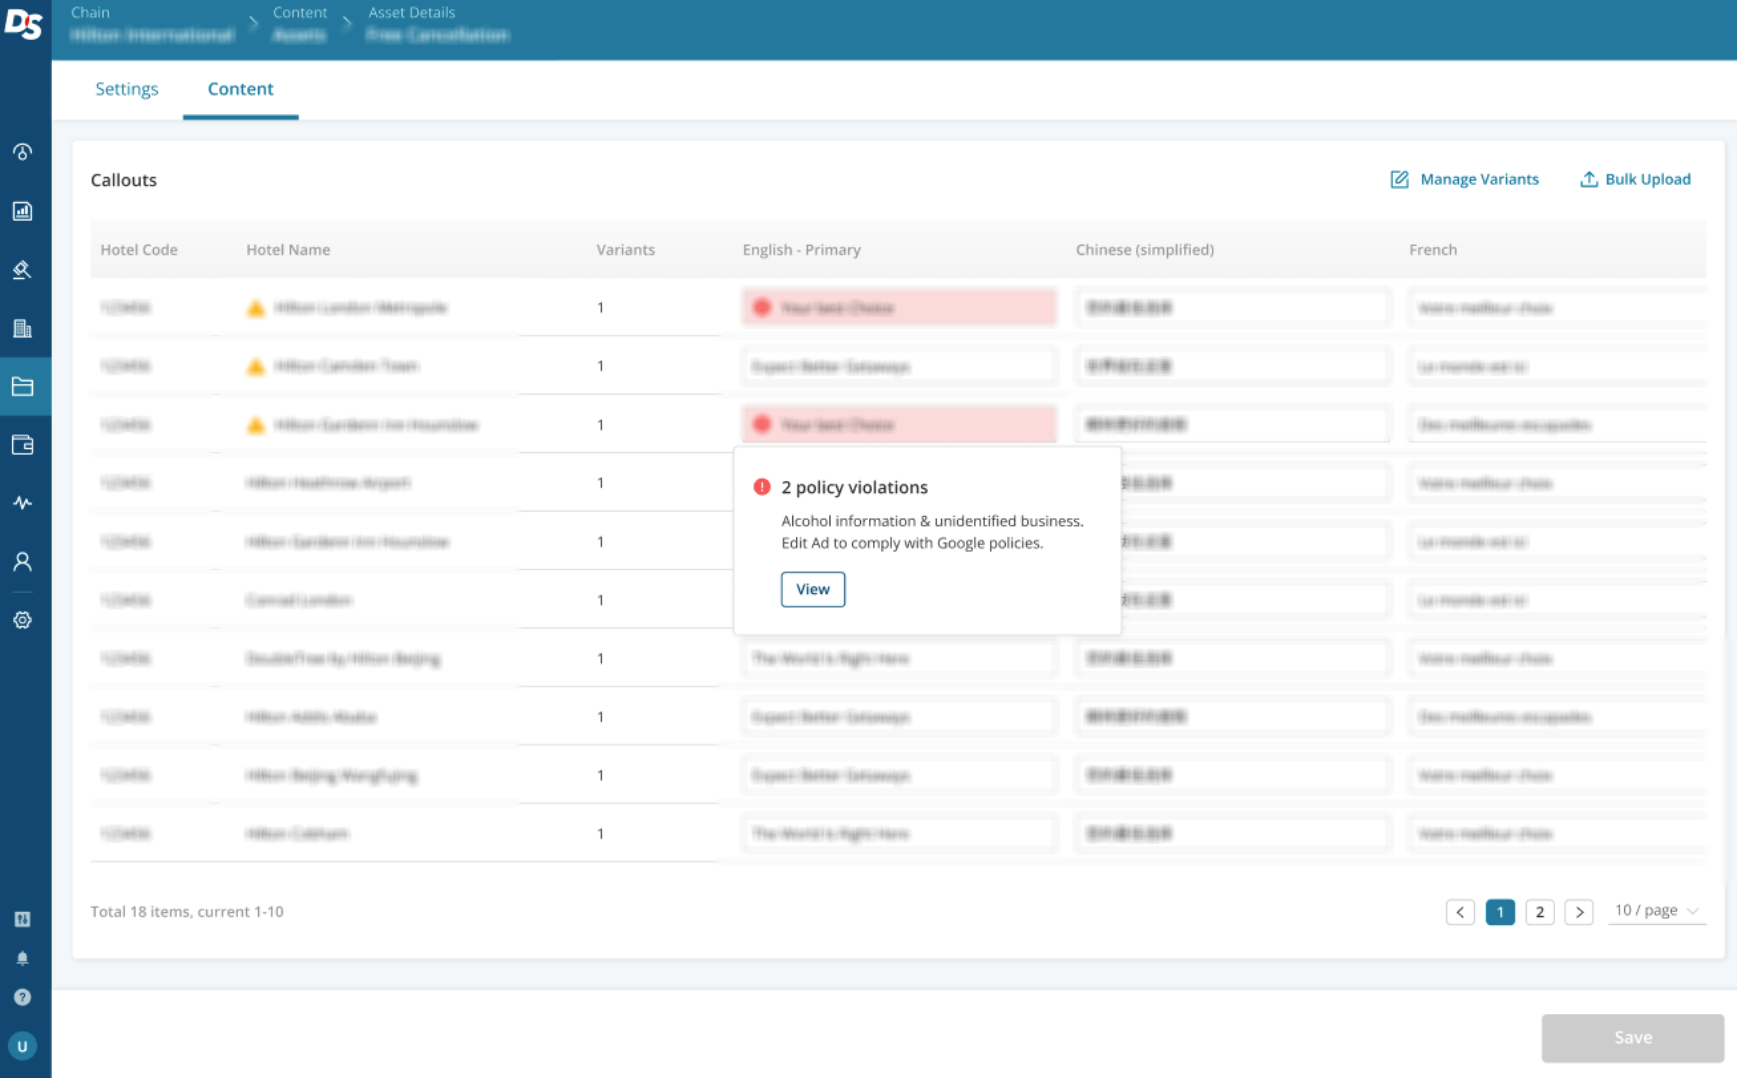The image size is (1737, 1078).
Task: Edit English field for Hilton Cobham row
Action: pyautogui.click(x=899, y=834)
